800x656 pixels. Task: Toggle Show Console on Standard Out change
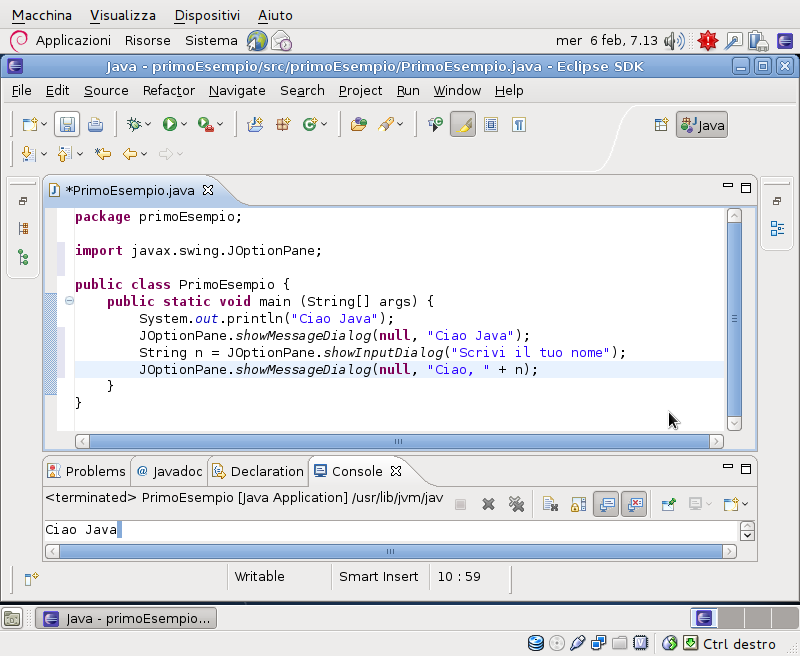point(606,504)
